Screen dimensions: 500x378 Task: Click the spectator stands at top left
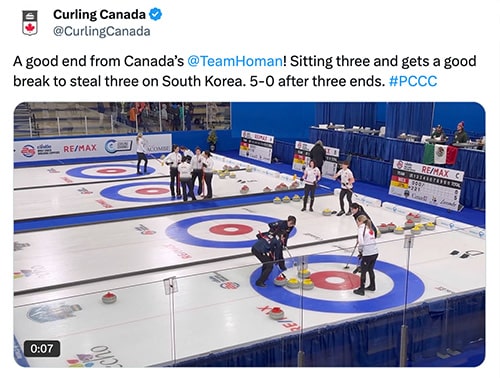[122, 117]
